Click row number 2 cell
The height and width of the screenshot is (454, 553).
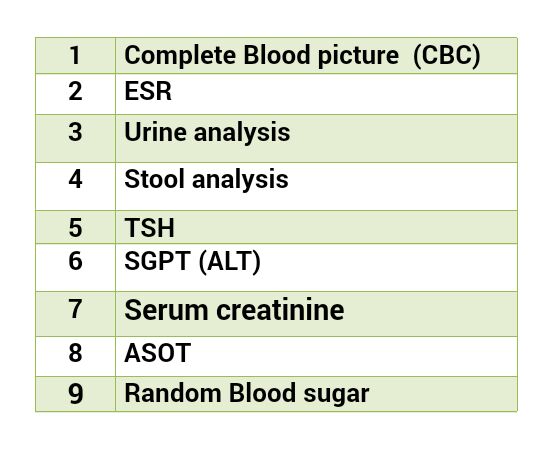(x=75, y=94)
